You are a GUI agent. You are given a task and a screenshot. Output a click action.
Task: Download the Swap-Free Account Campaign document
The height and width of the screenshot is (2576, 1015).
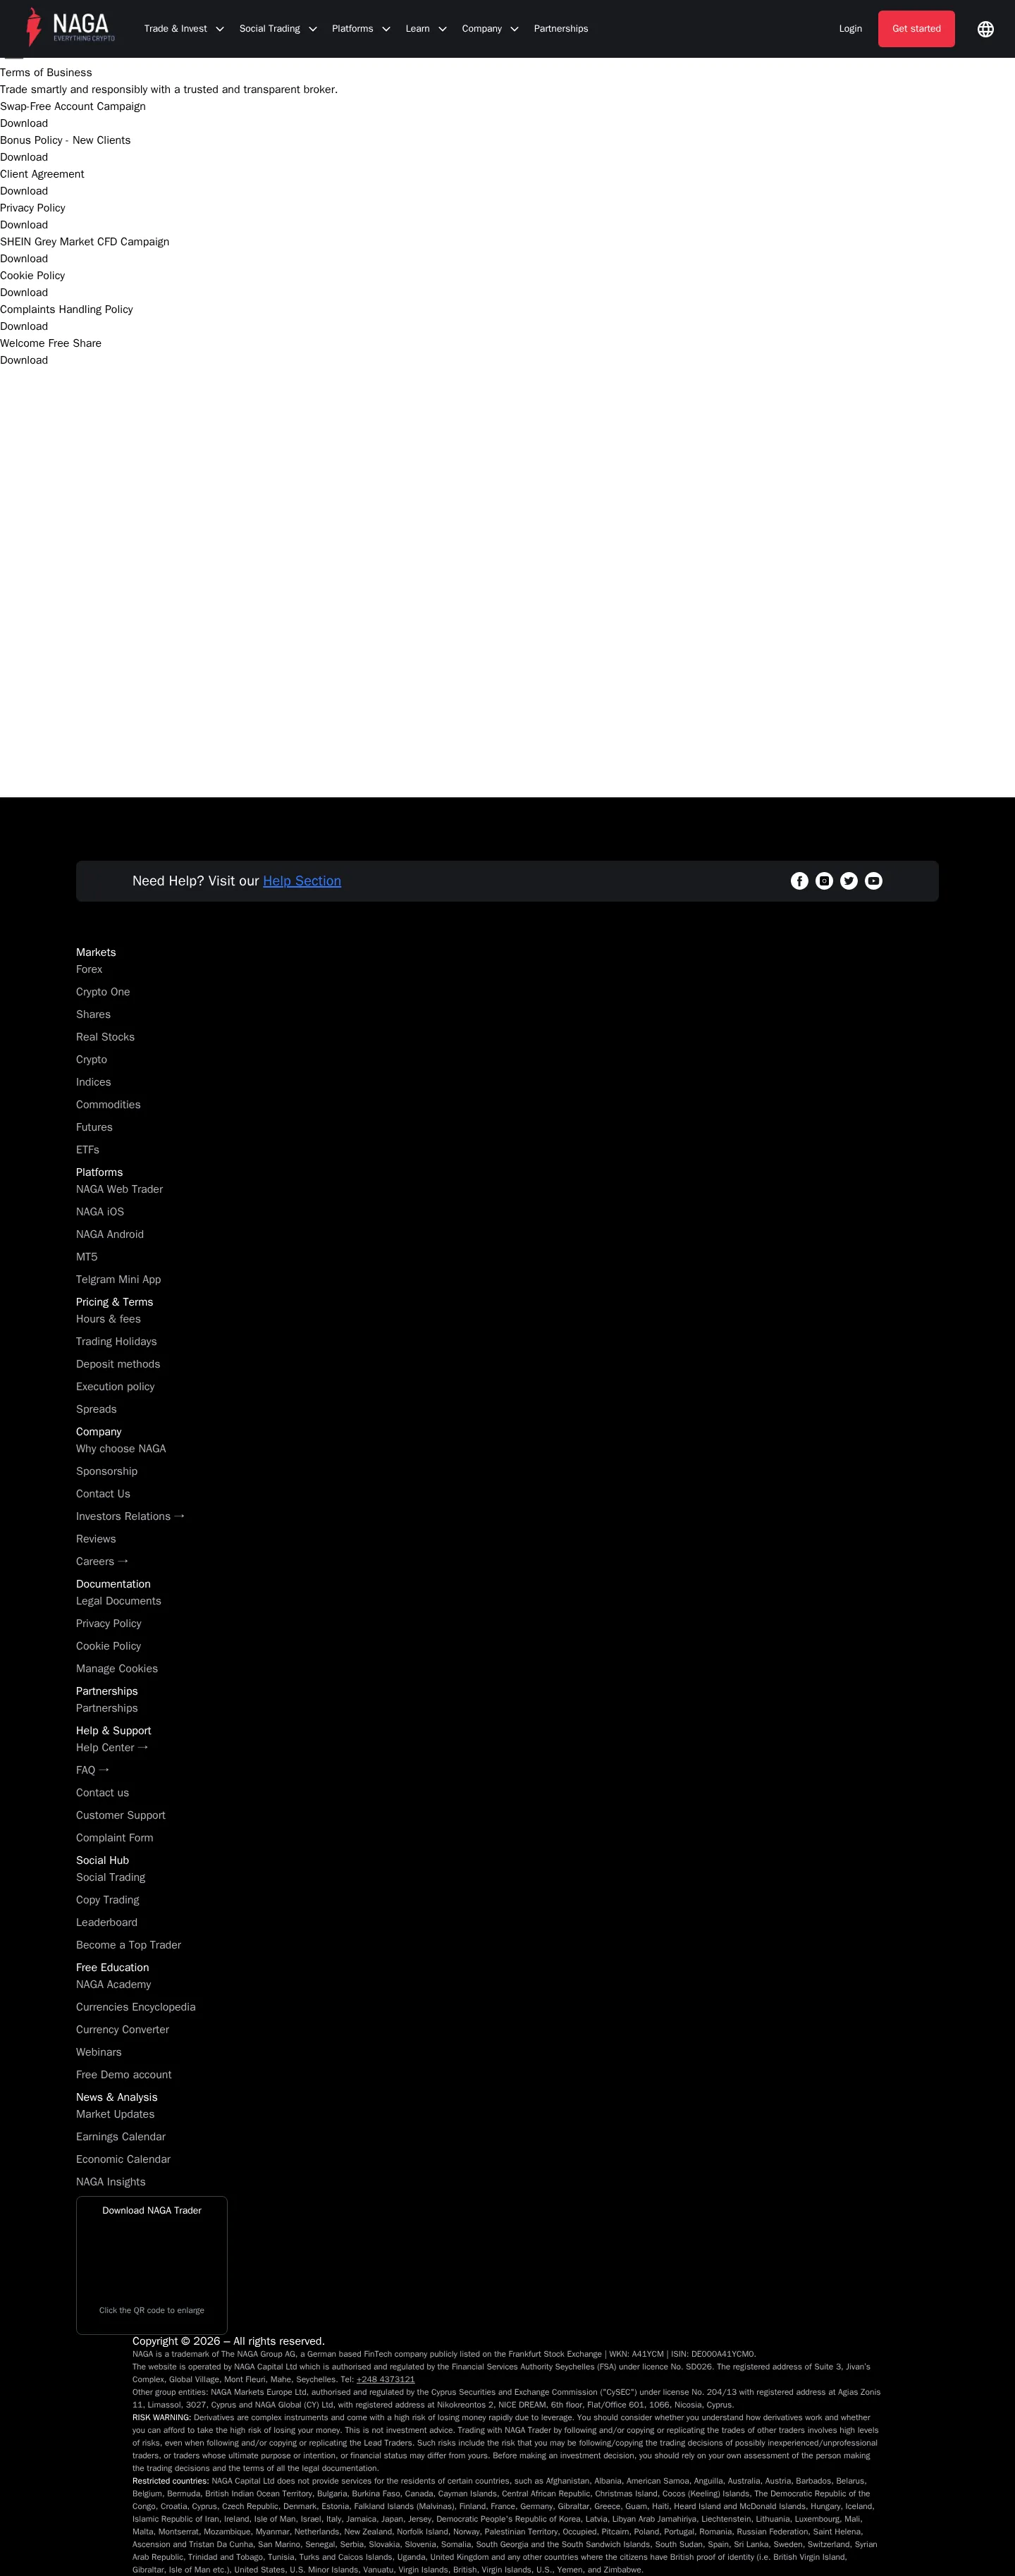pyautogui.click(x=24, y=124)
